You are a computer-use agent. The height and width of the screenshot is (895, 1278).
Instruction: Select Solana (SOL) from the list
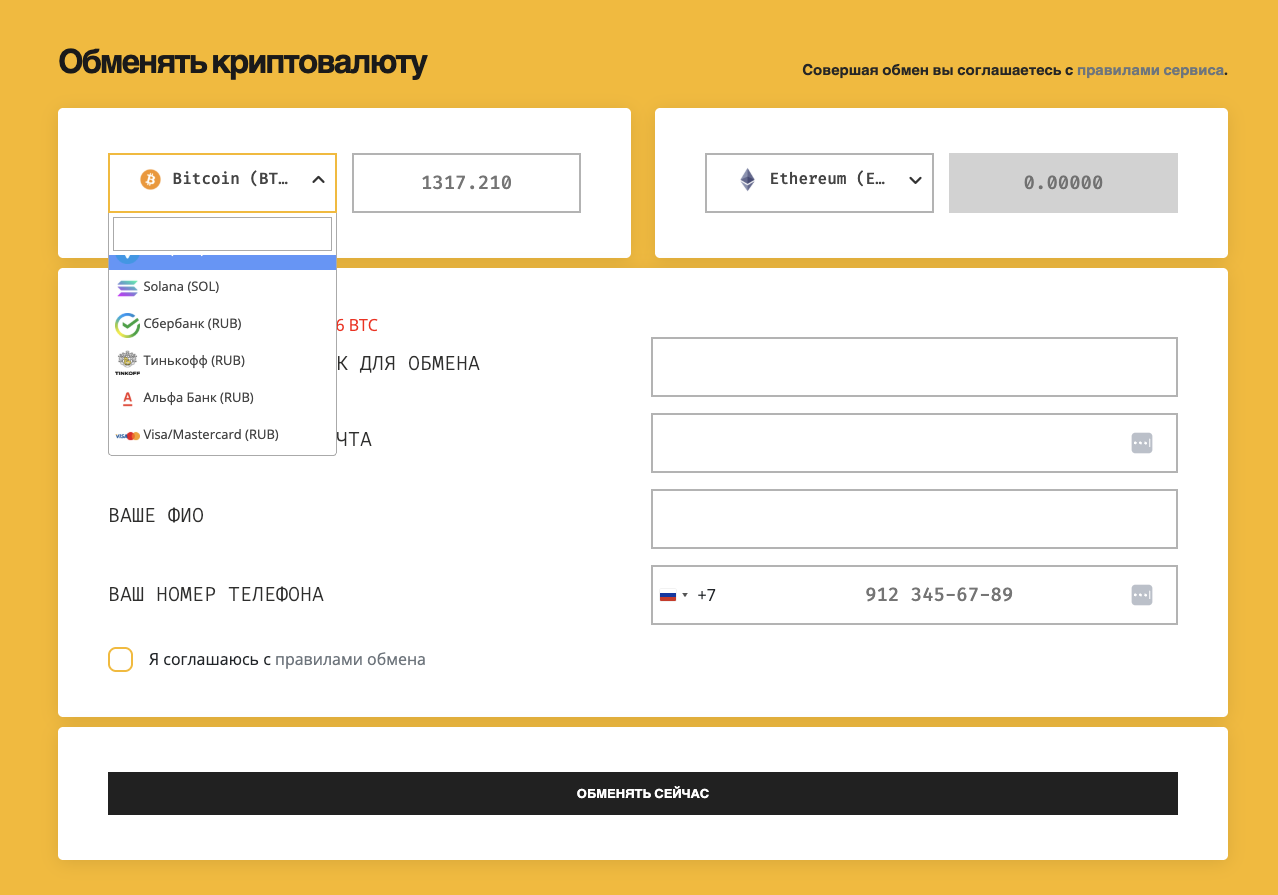tap(222, 287)
